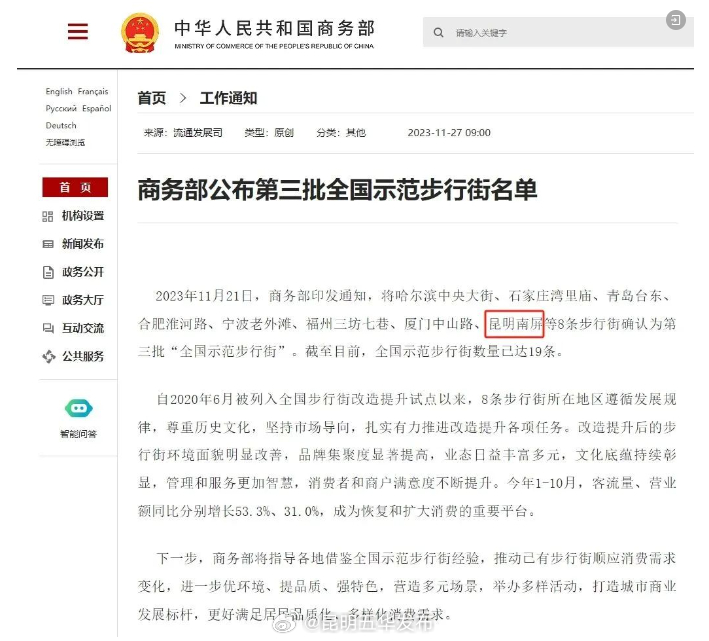Open the red hamburger menu
The width and height of the screenshot is (709, 641).
click(78, 31)
